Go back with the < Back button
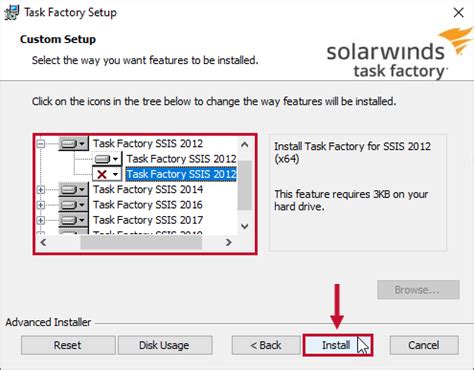Viewport: 474px width, 370px height. pos(266,345)
